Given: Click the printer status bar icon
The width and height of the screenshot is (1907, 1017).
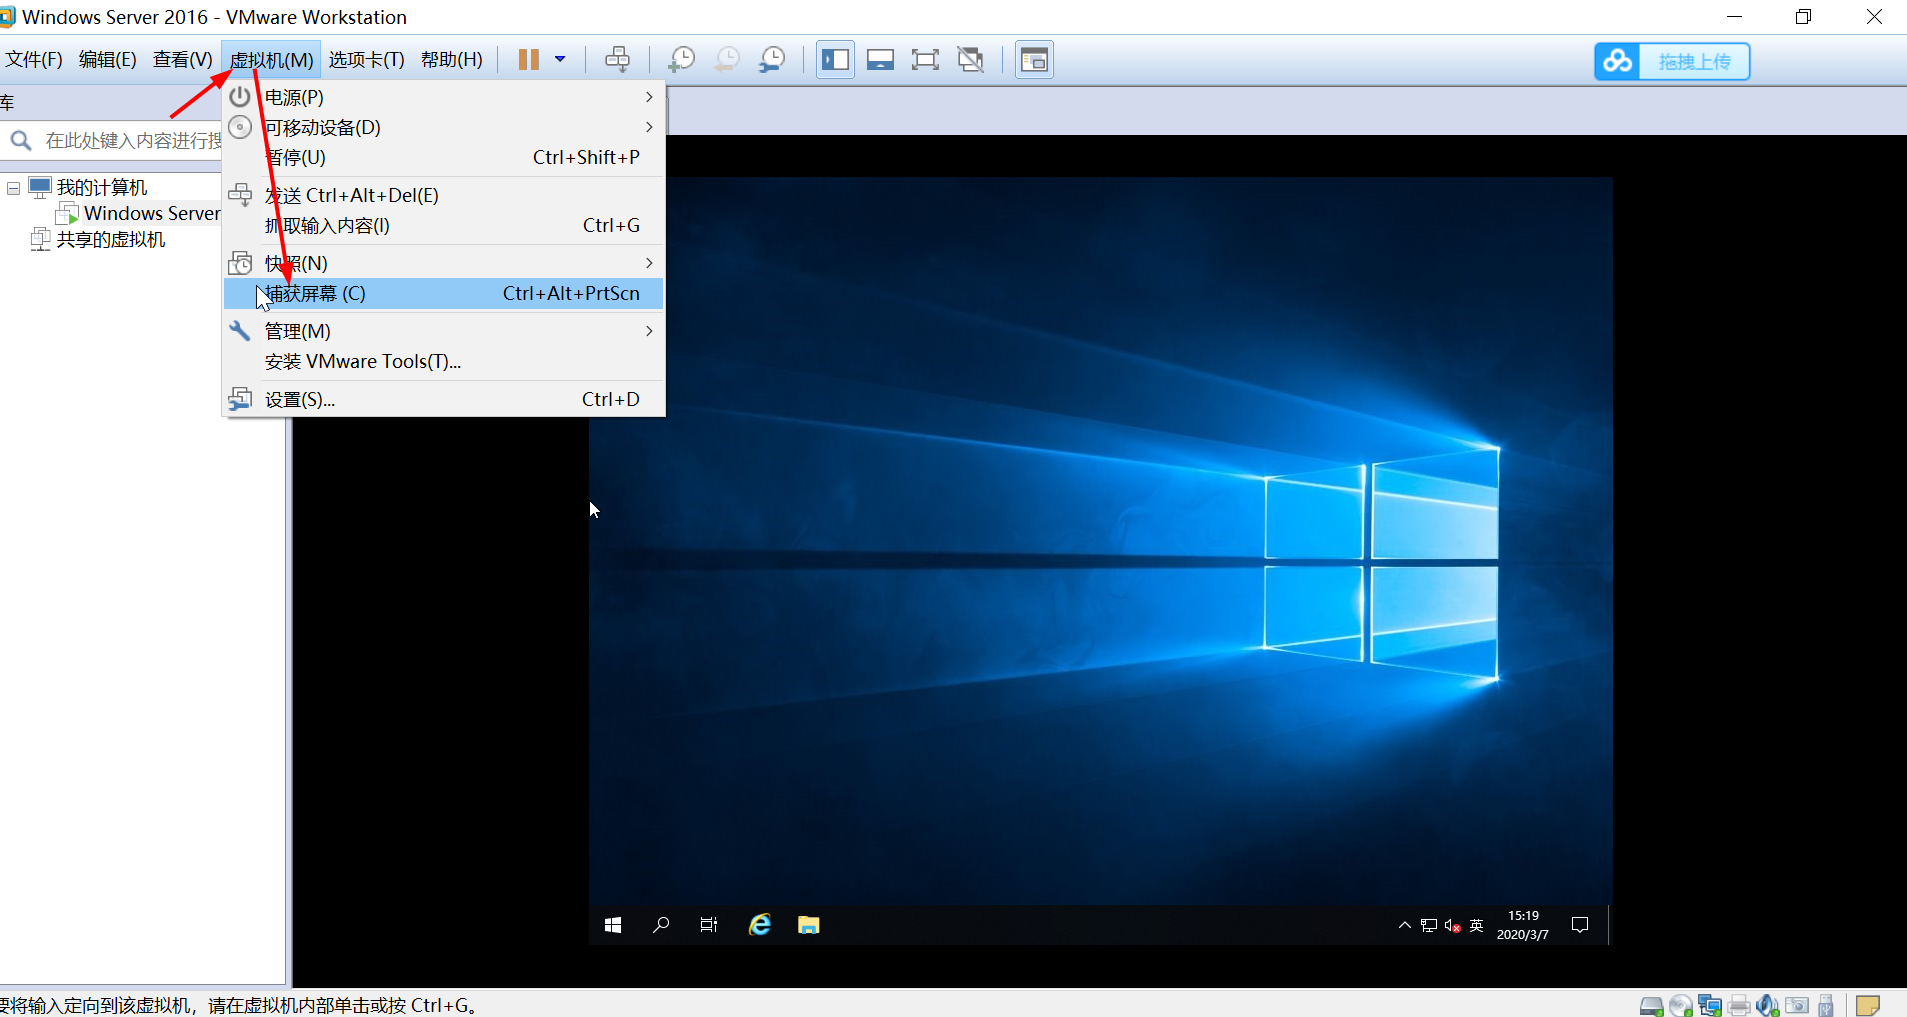Looking at the screenshot, I should point(1739,1005).
